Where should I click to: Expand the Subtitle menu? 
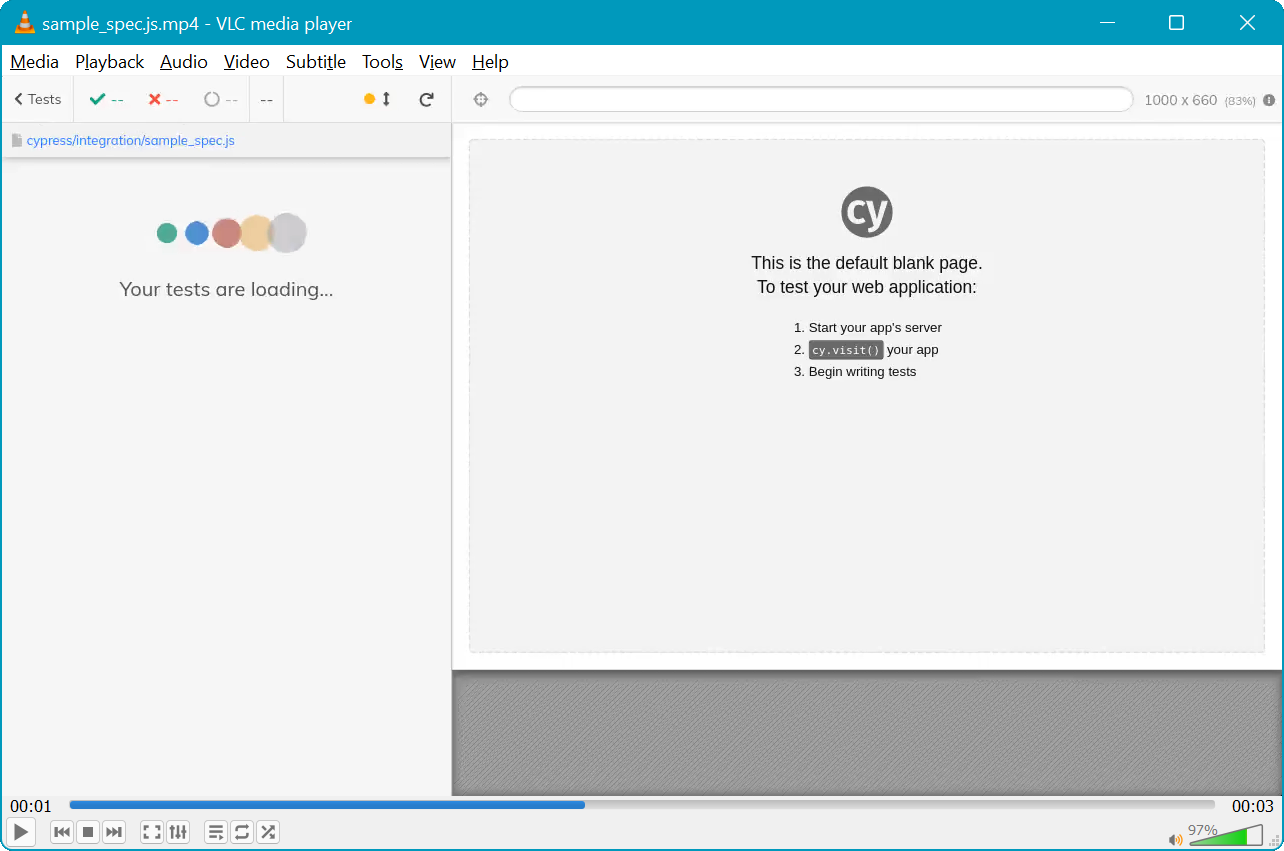316,62
